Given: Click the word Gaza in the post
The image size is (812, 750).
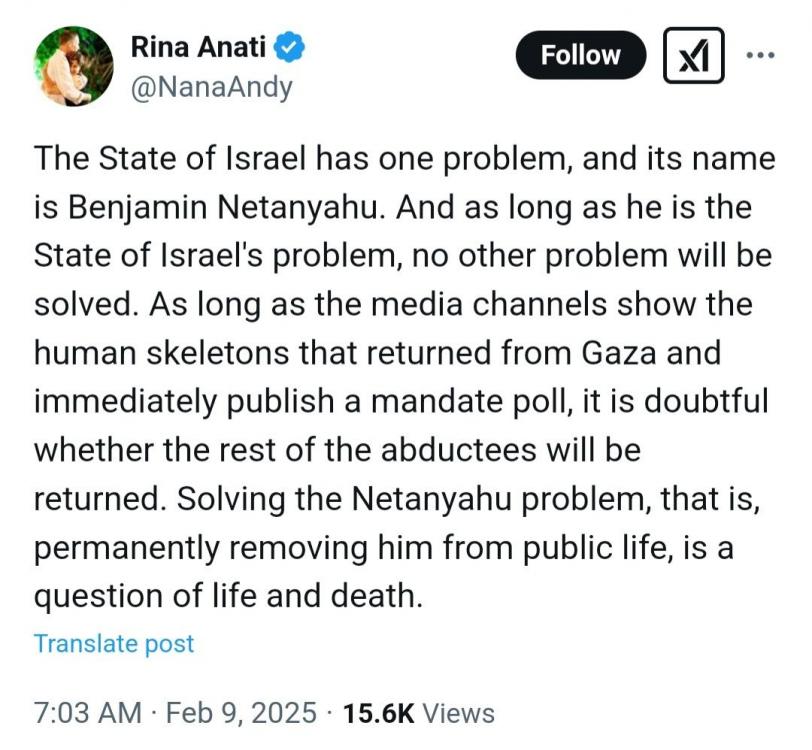Looking at the screenshot, I should coord(619,353).
